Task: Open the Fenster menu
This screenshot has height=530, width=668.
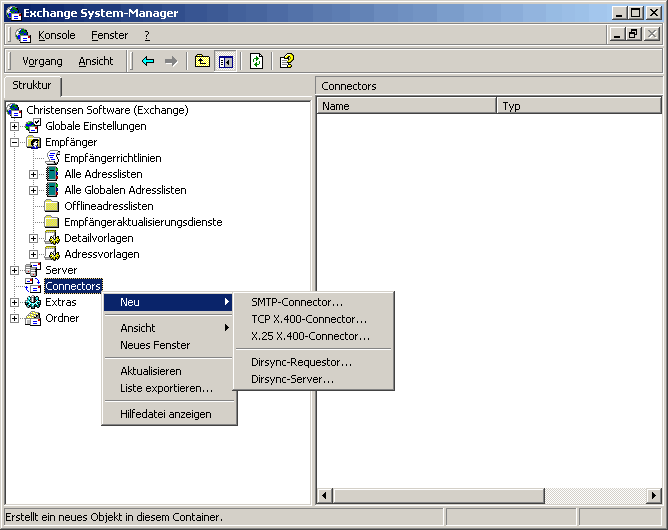Action: (x=109, y=35)
